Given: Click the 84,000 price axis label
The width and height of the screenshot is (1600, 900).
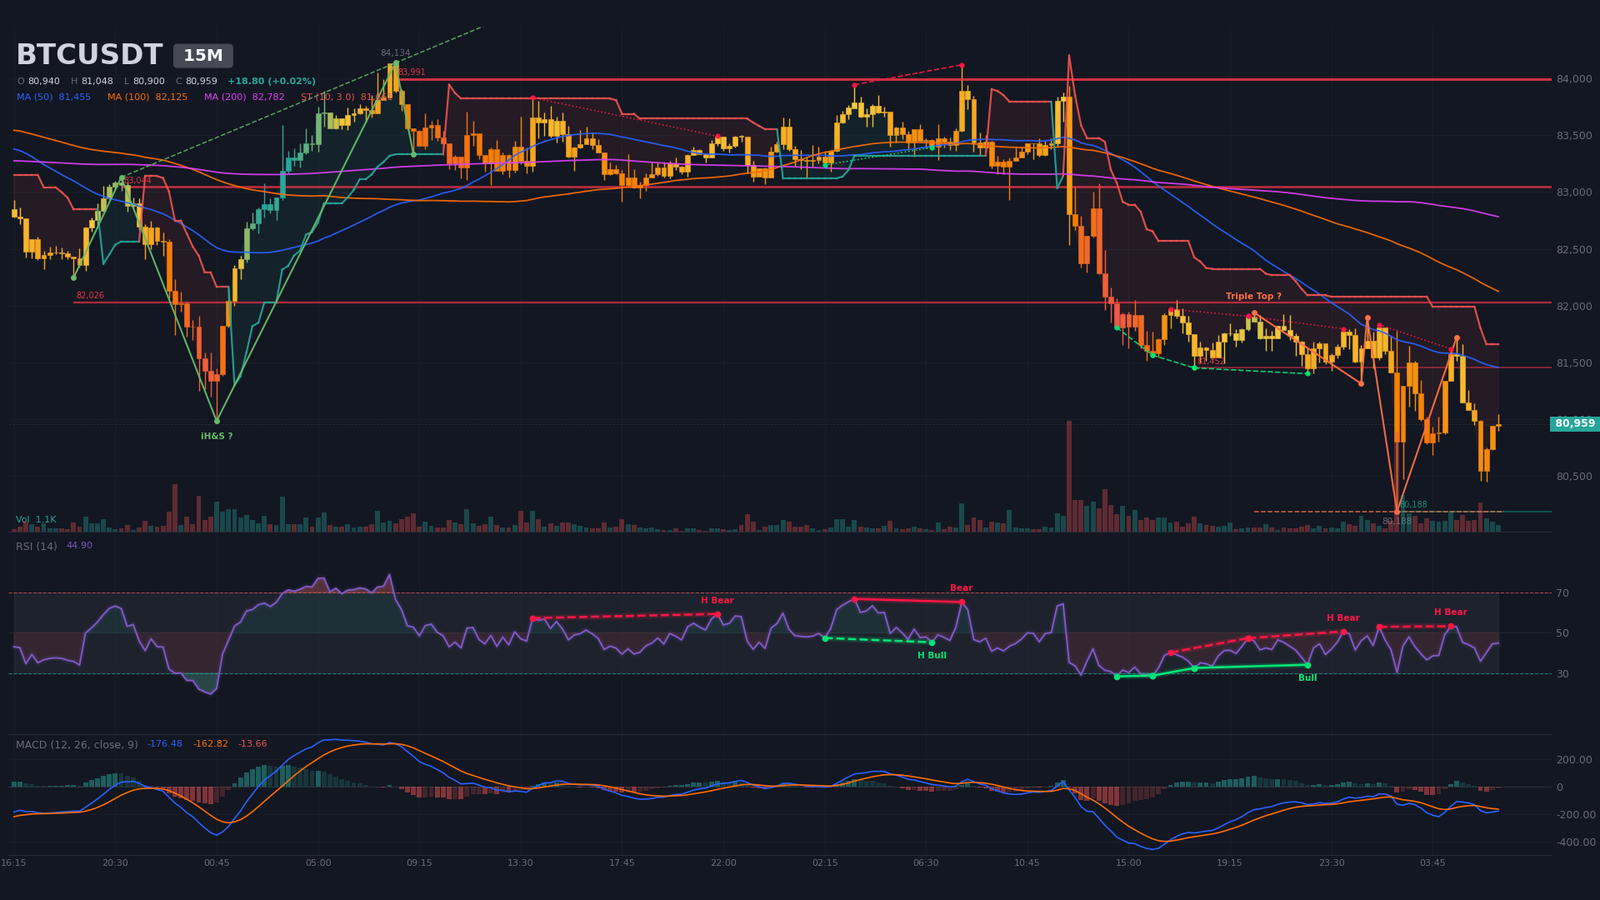Looking at the screenshot, I should 1574,79.
